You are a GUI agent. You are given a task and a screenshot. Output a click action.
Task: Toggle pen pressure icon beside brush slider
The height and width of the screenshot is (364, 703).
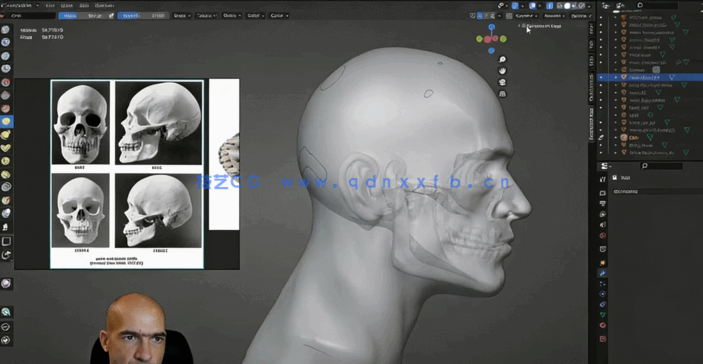coord(111,15)
